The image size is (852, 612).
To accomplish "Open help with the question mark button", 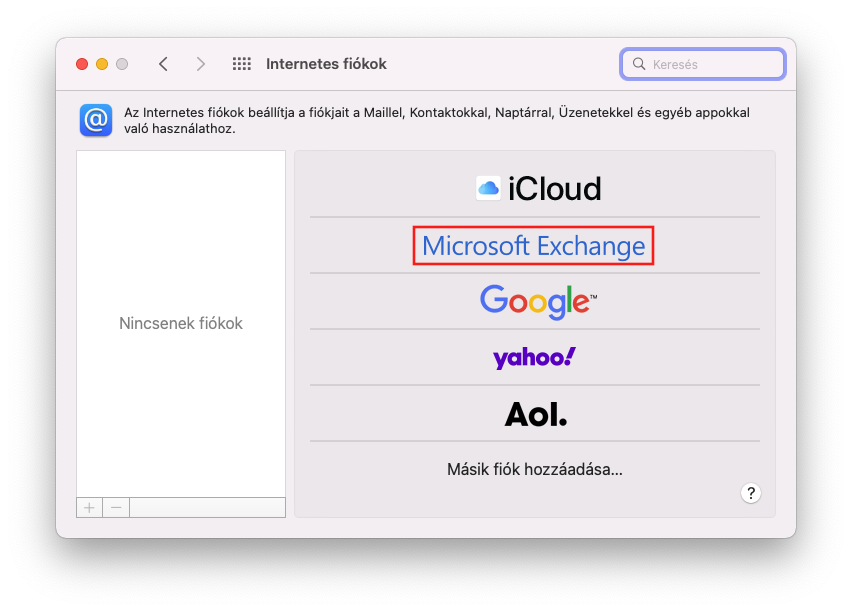I will coord(751,493).
